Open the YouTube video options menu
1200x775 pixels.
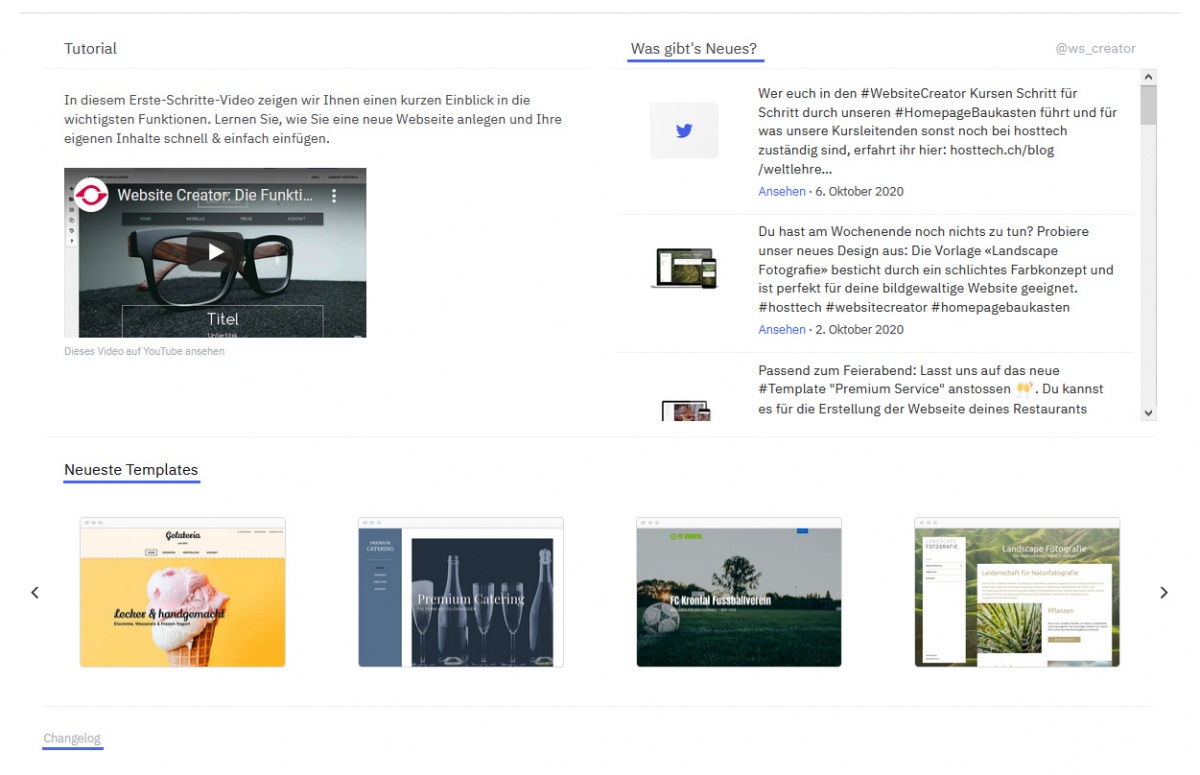(335, 196)
